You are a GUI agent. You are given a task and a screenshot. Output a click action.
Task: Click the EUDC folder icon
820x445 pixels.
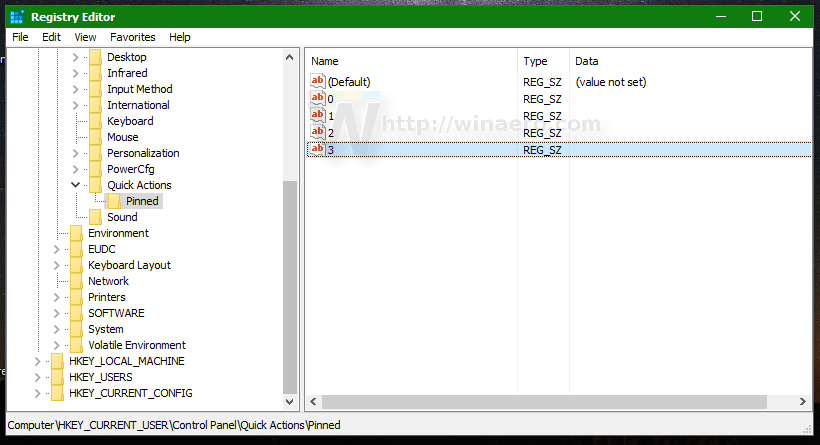tap(76, 249)
